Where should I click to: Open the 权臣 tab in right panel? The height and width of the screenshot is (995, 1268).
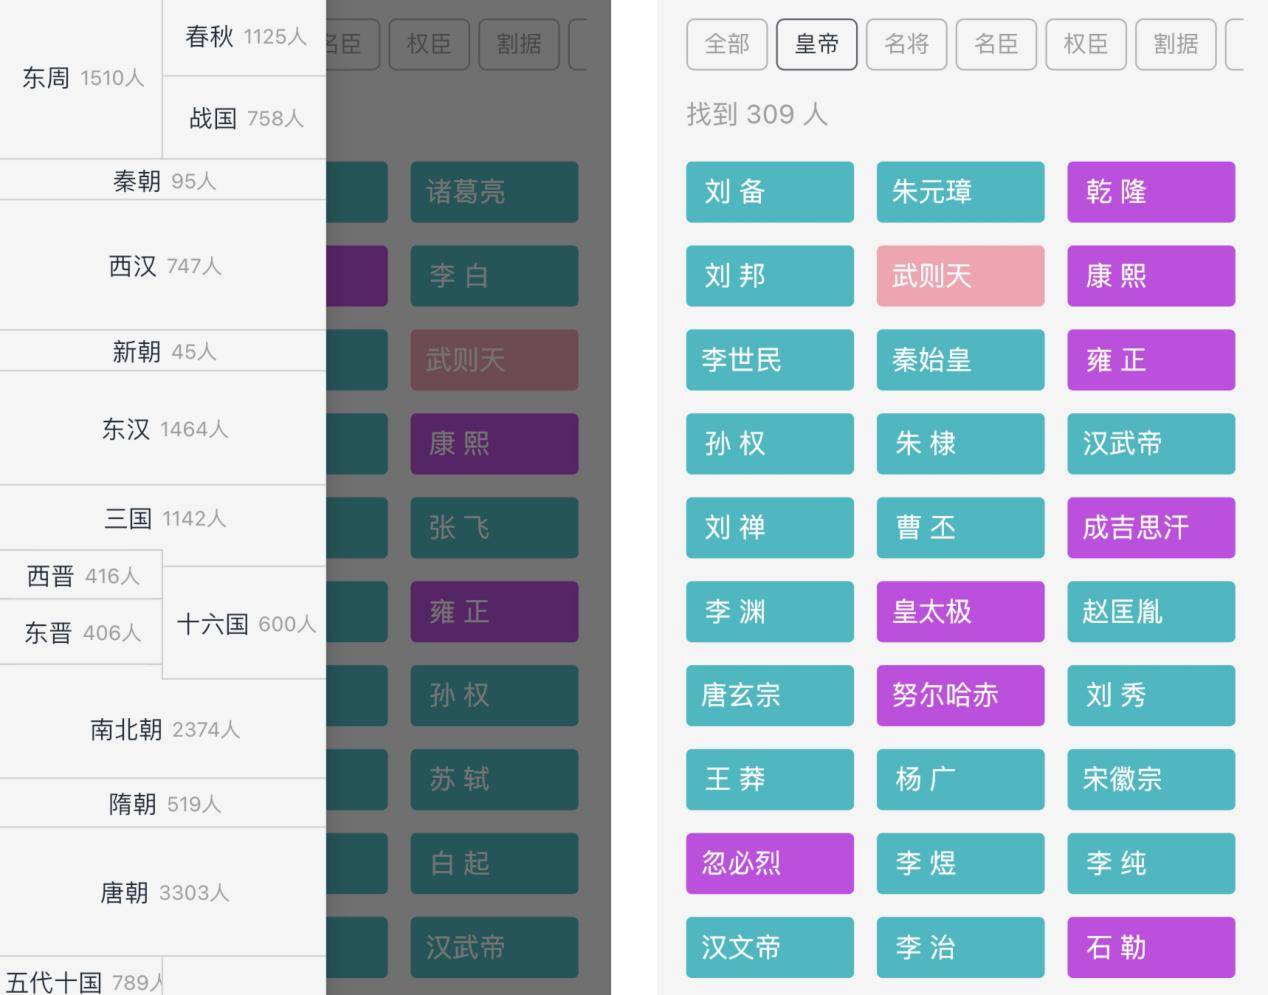point(1086,44)
